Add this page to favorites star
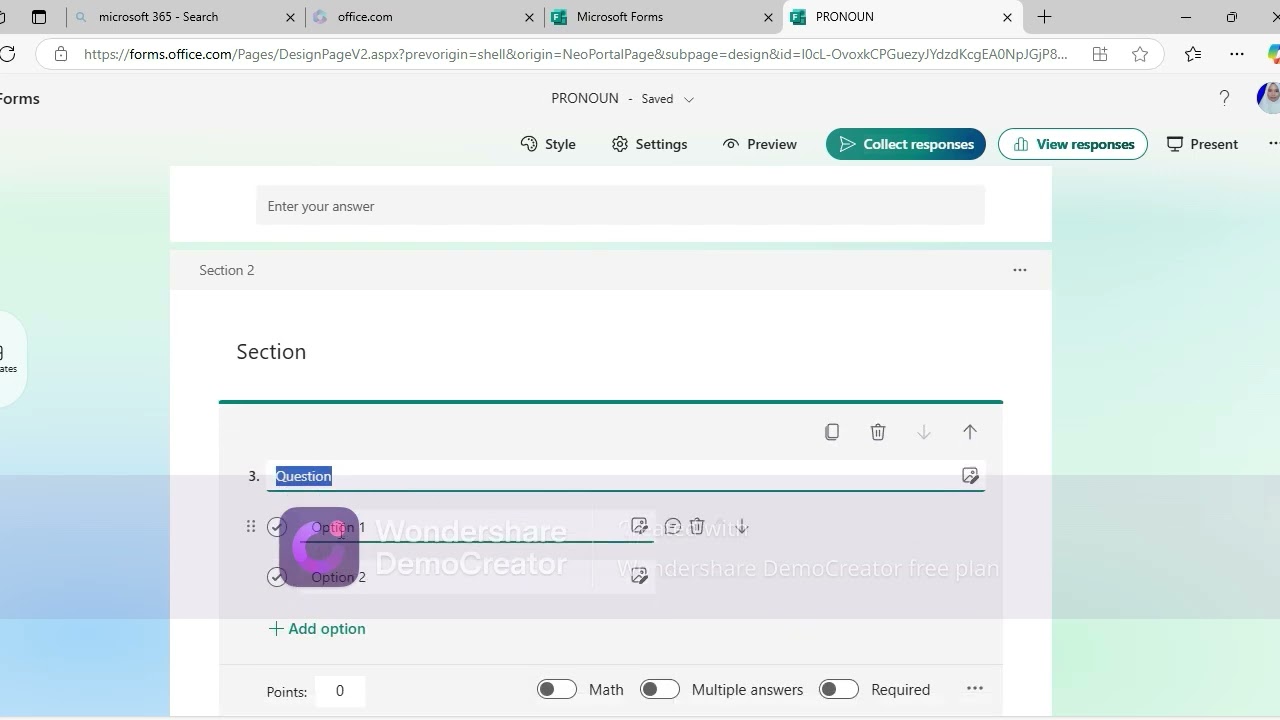This screenshot has height=720, width=1280. click(1140, 54)
